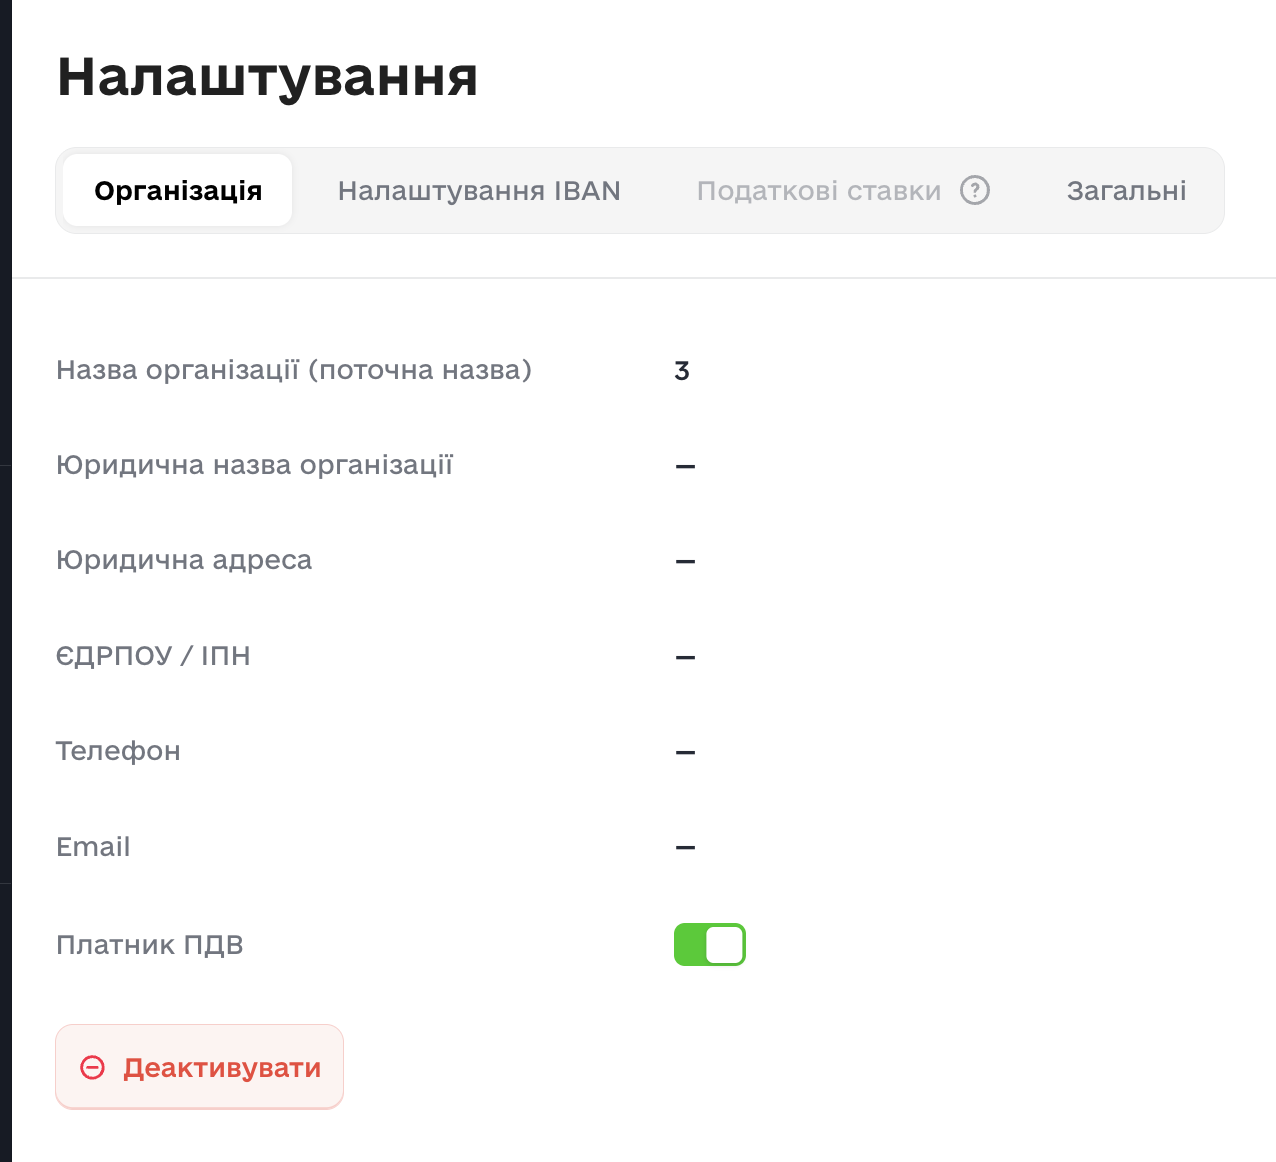
Task: Click the empty Email value dash
Action: point(685,847)
